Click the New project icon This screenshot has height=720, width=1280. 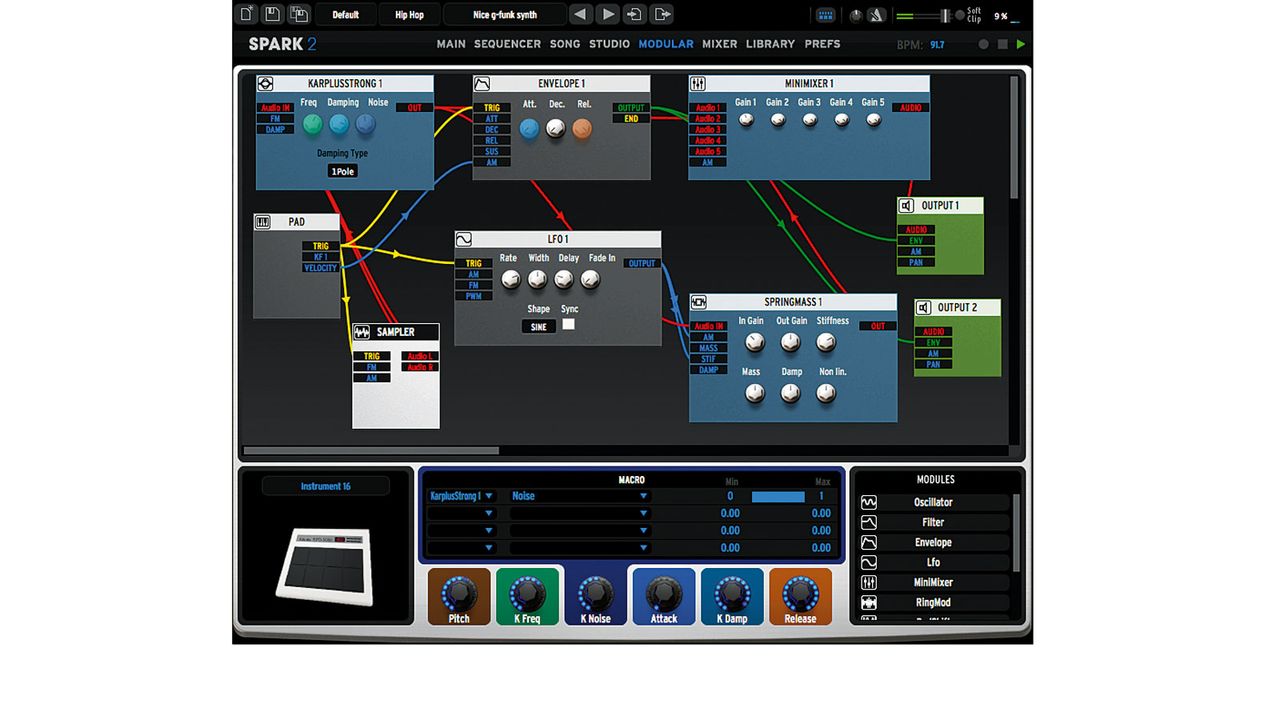247,14
